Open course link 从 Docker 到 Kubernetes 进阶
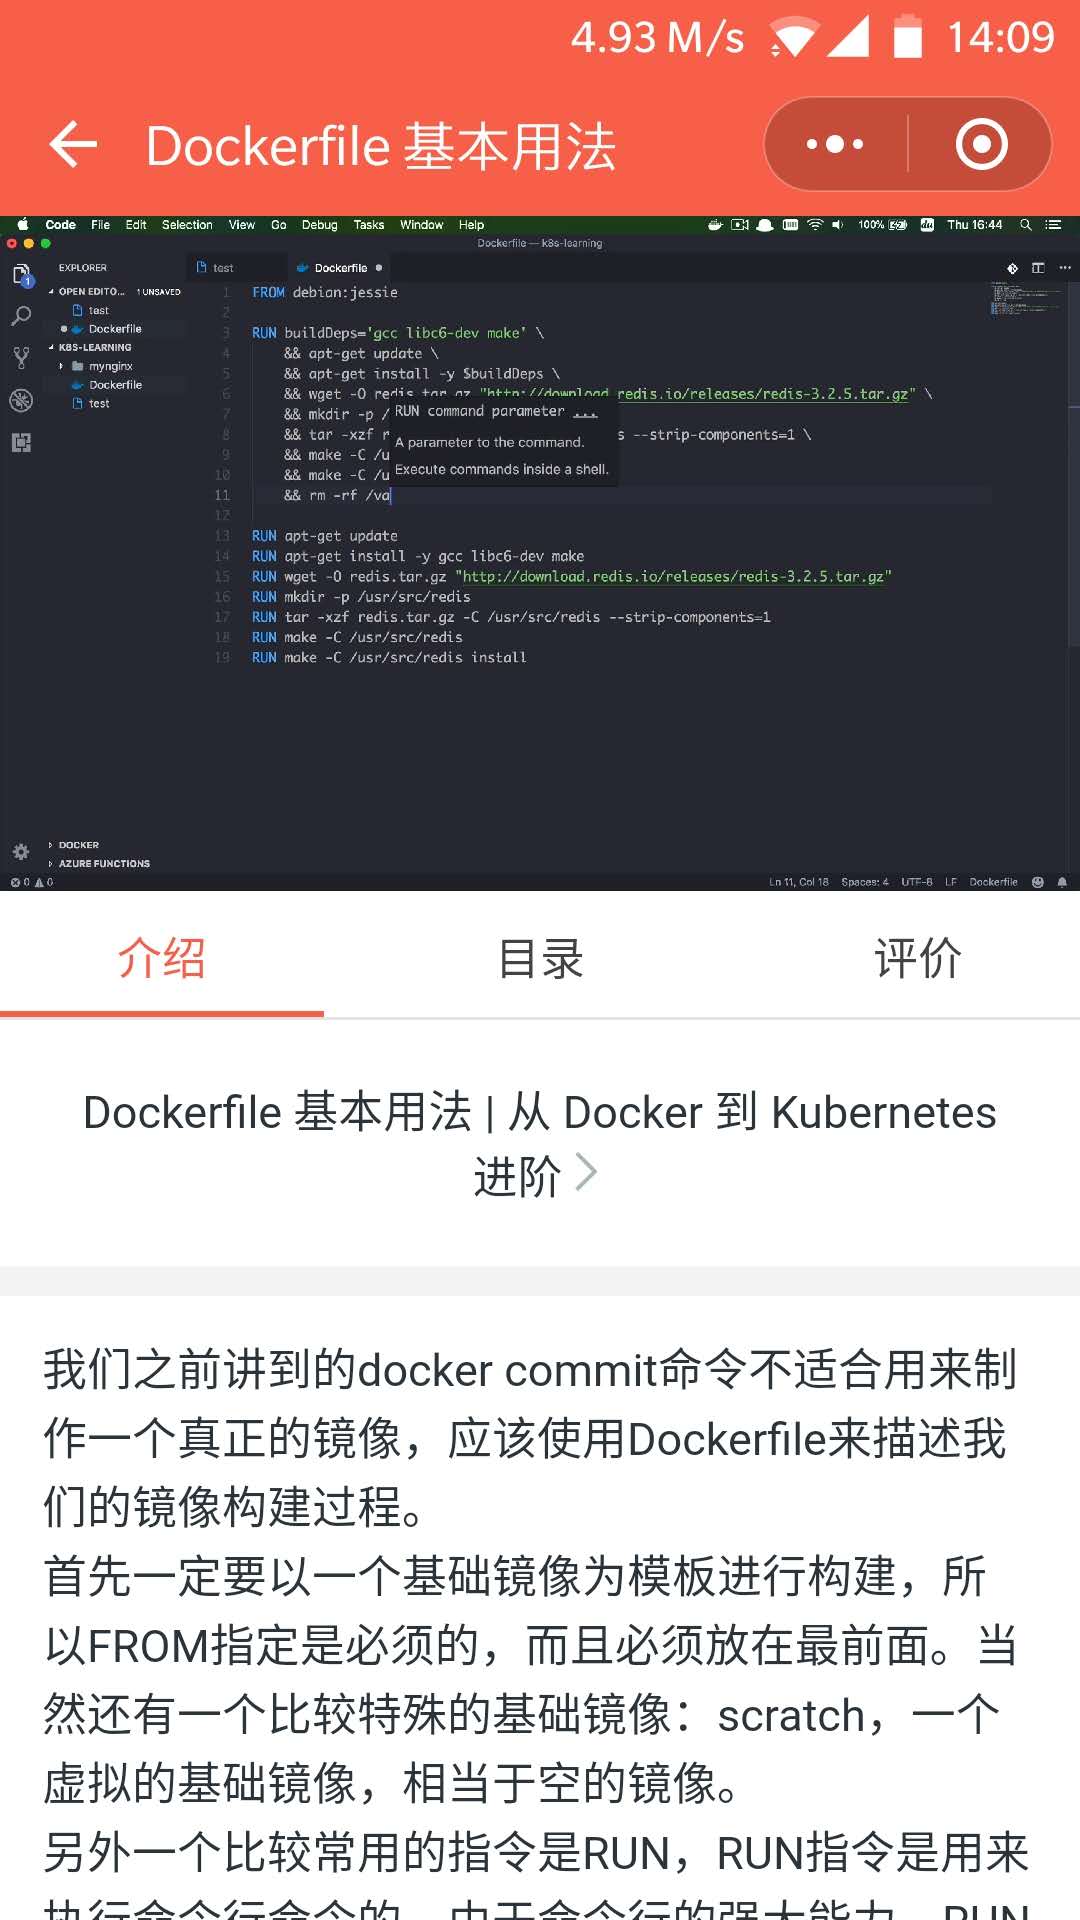Viewport: 1080px width, 1920px height. [540, 1143]
